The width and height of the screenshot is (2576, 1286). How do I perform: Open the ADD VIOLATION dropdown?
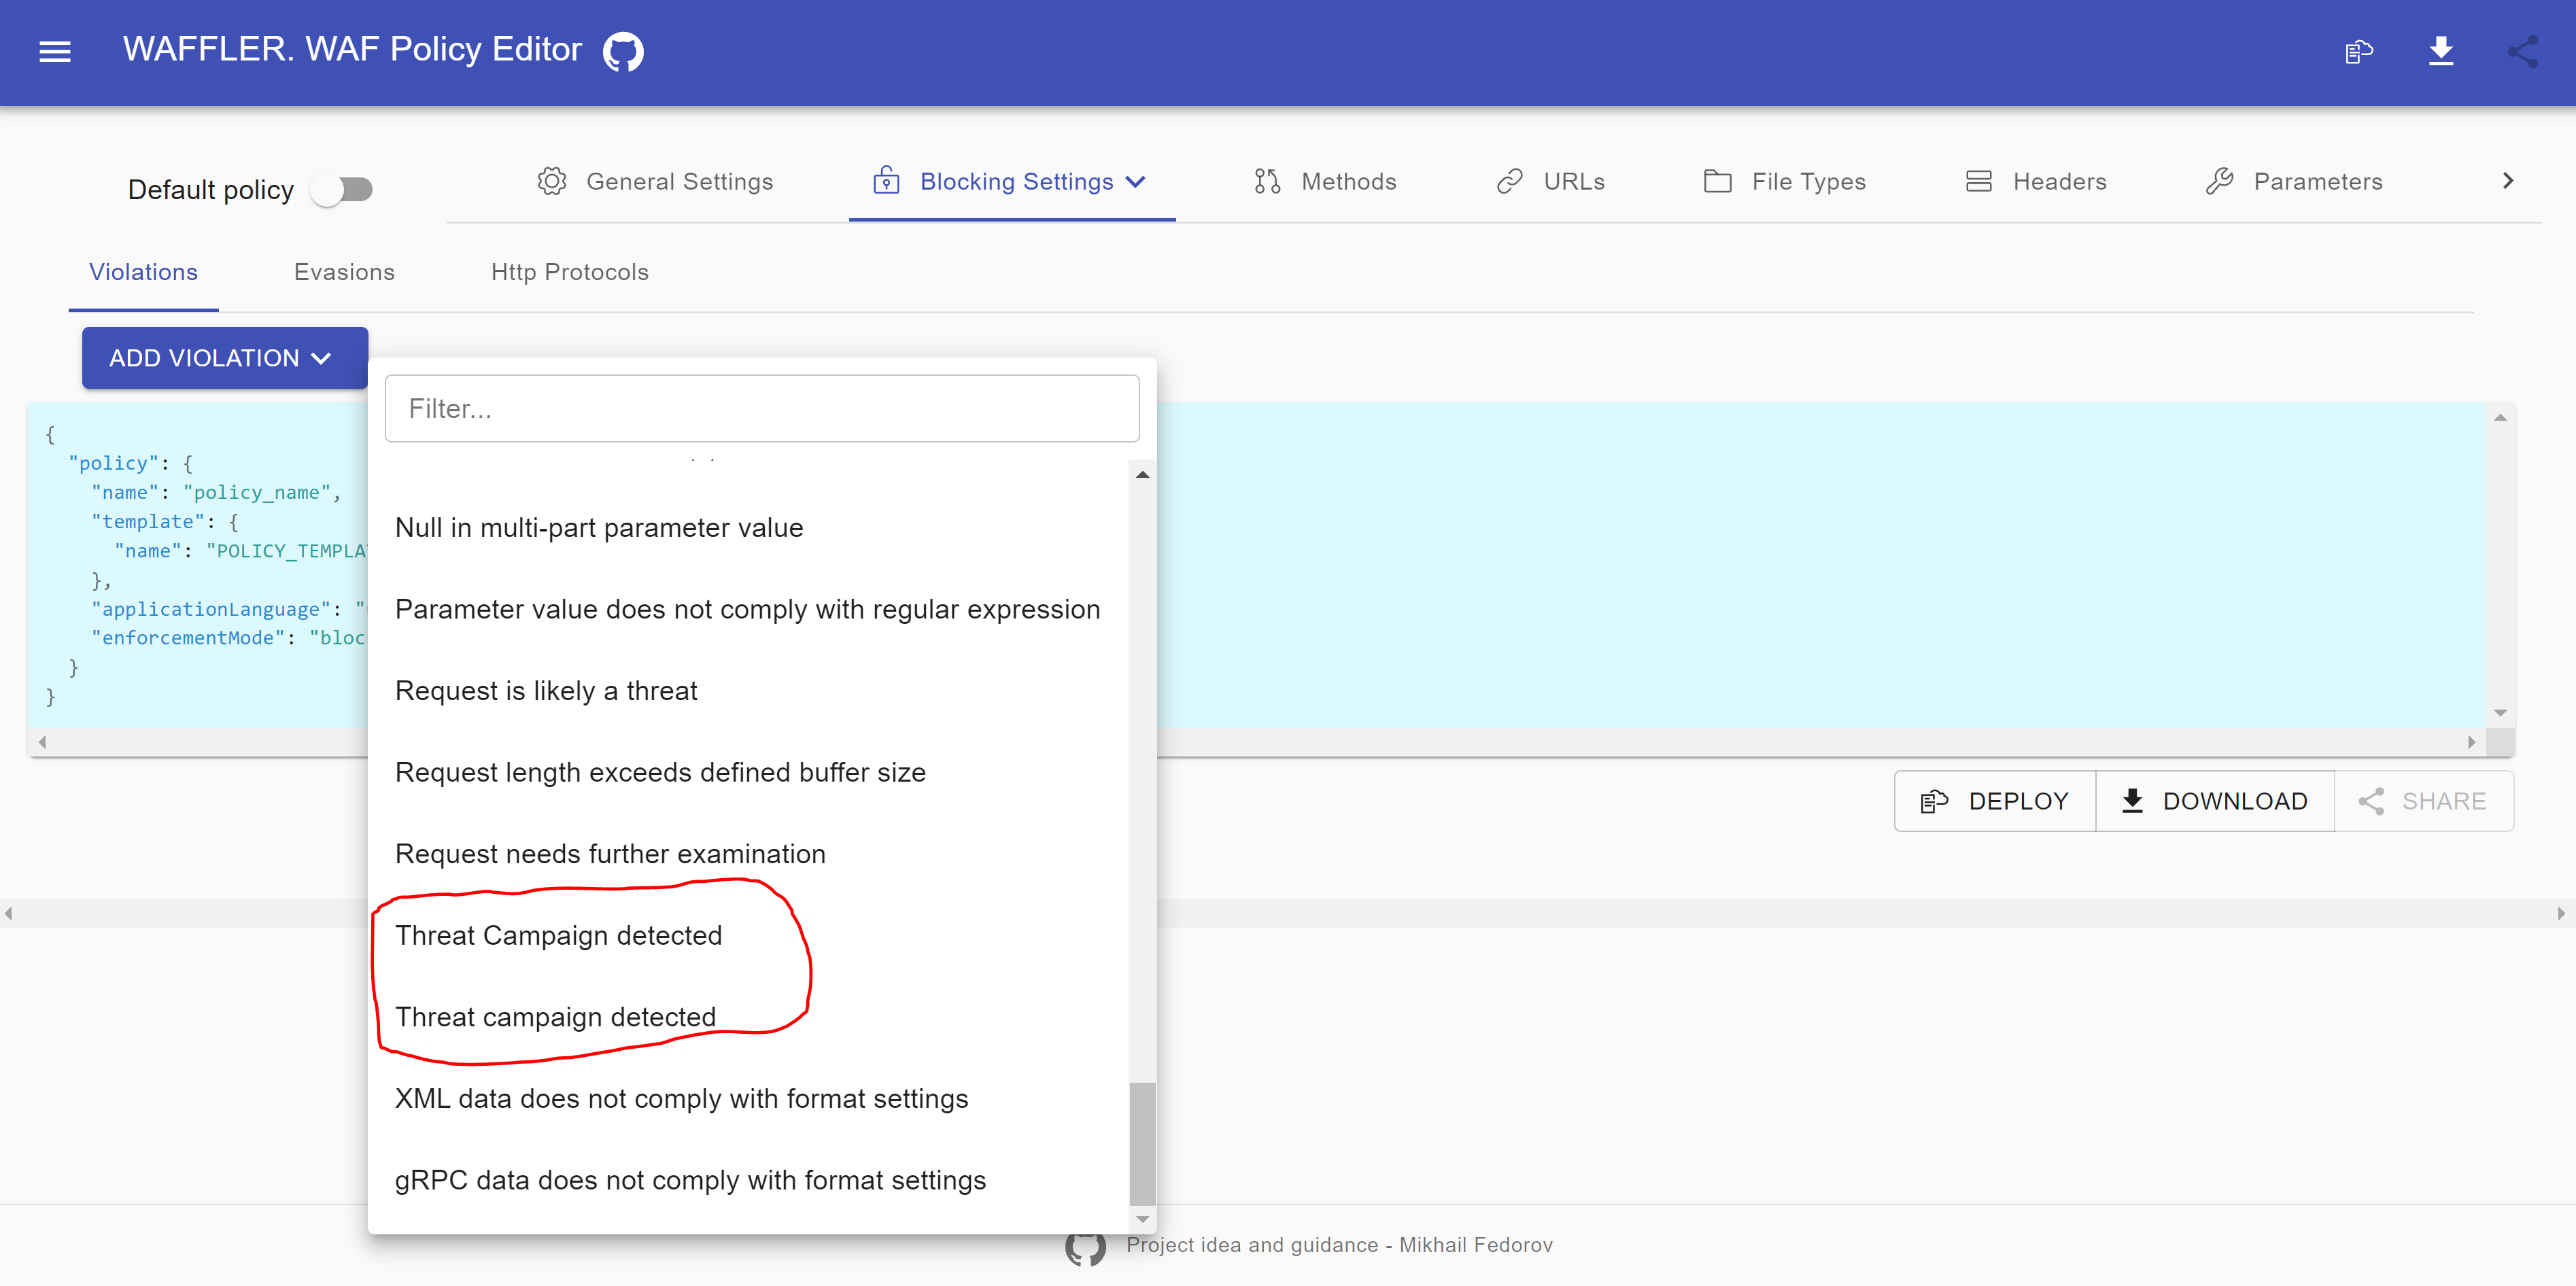(x=223, y=357)
